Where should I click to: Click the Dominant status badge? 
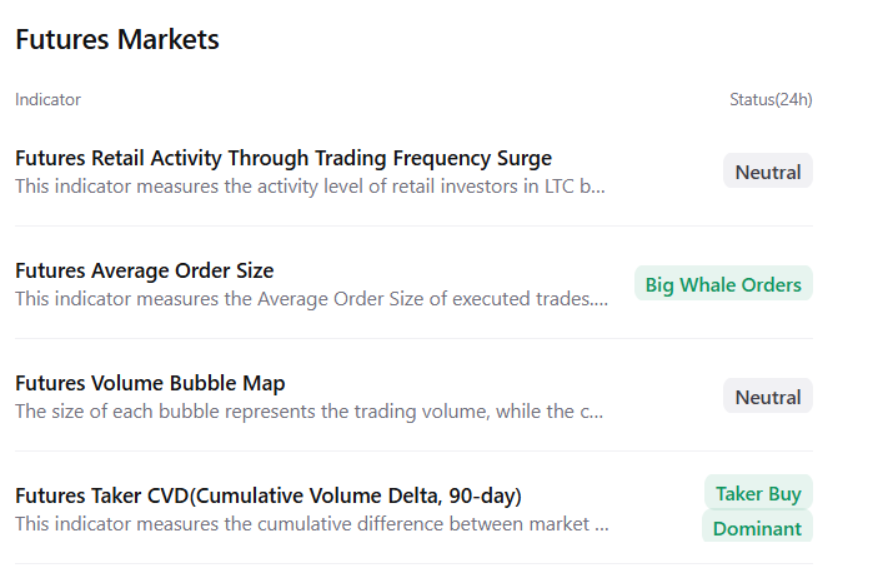coord(757,528)
